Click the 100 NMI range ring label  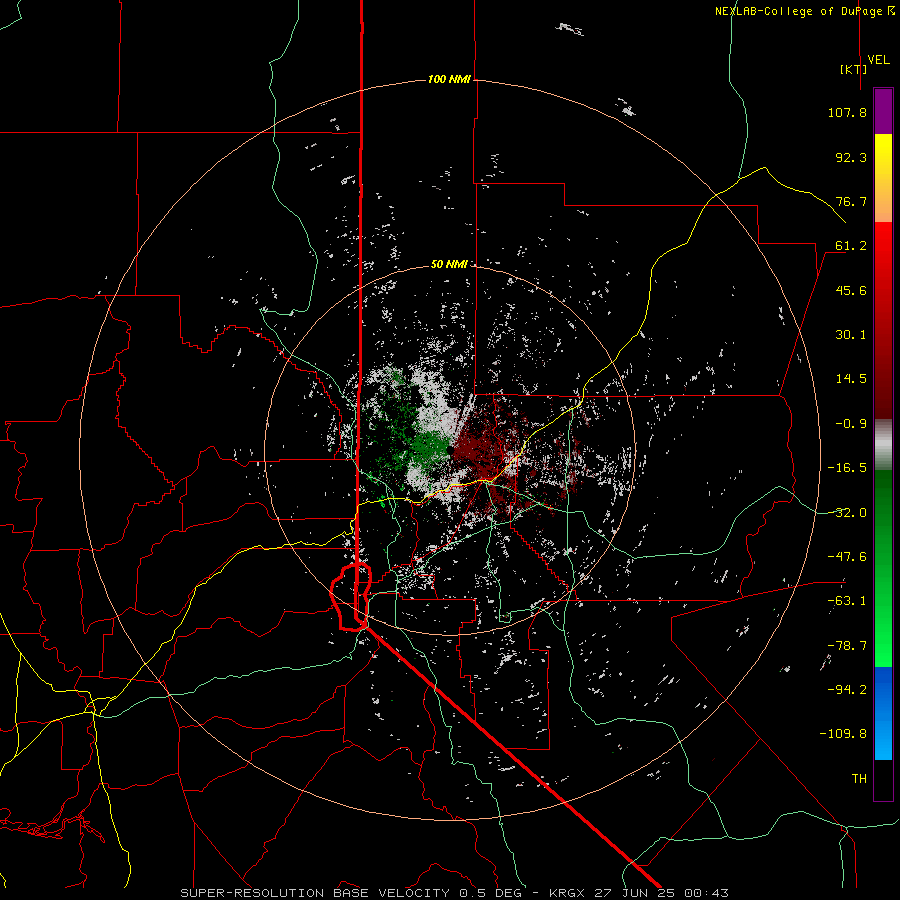449,79
